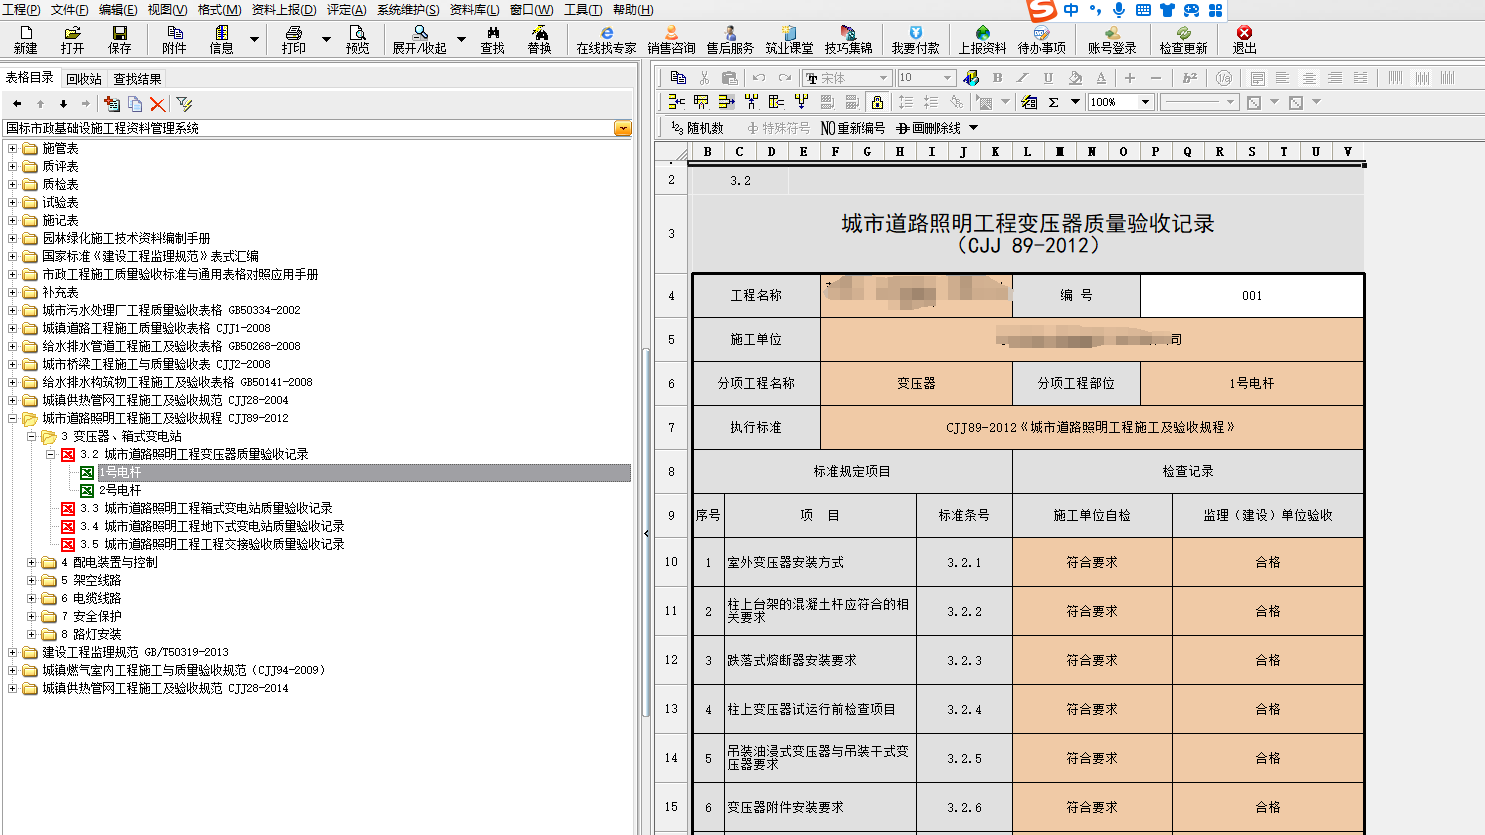Click the red 退出 (Exit) icon

click(1244, 40)
